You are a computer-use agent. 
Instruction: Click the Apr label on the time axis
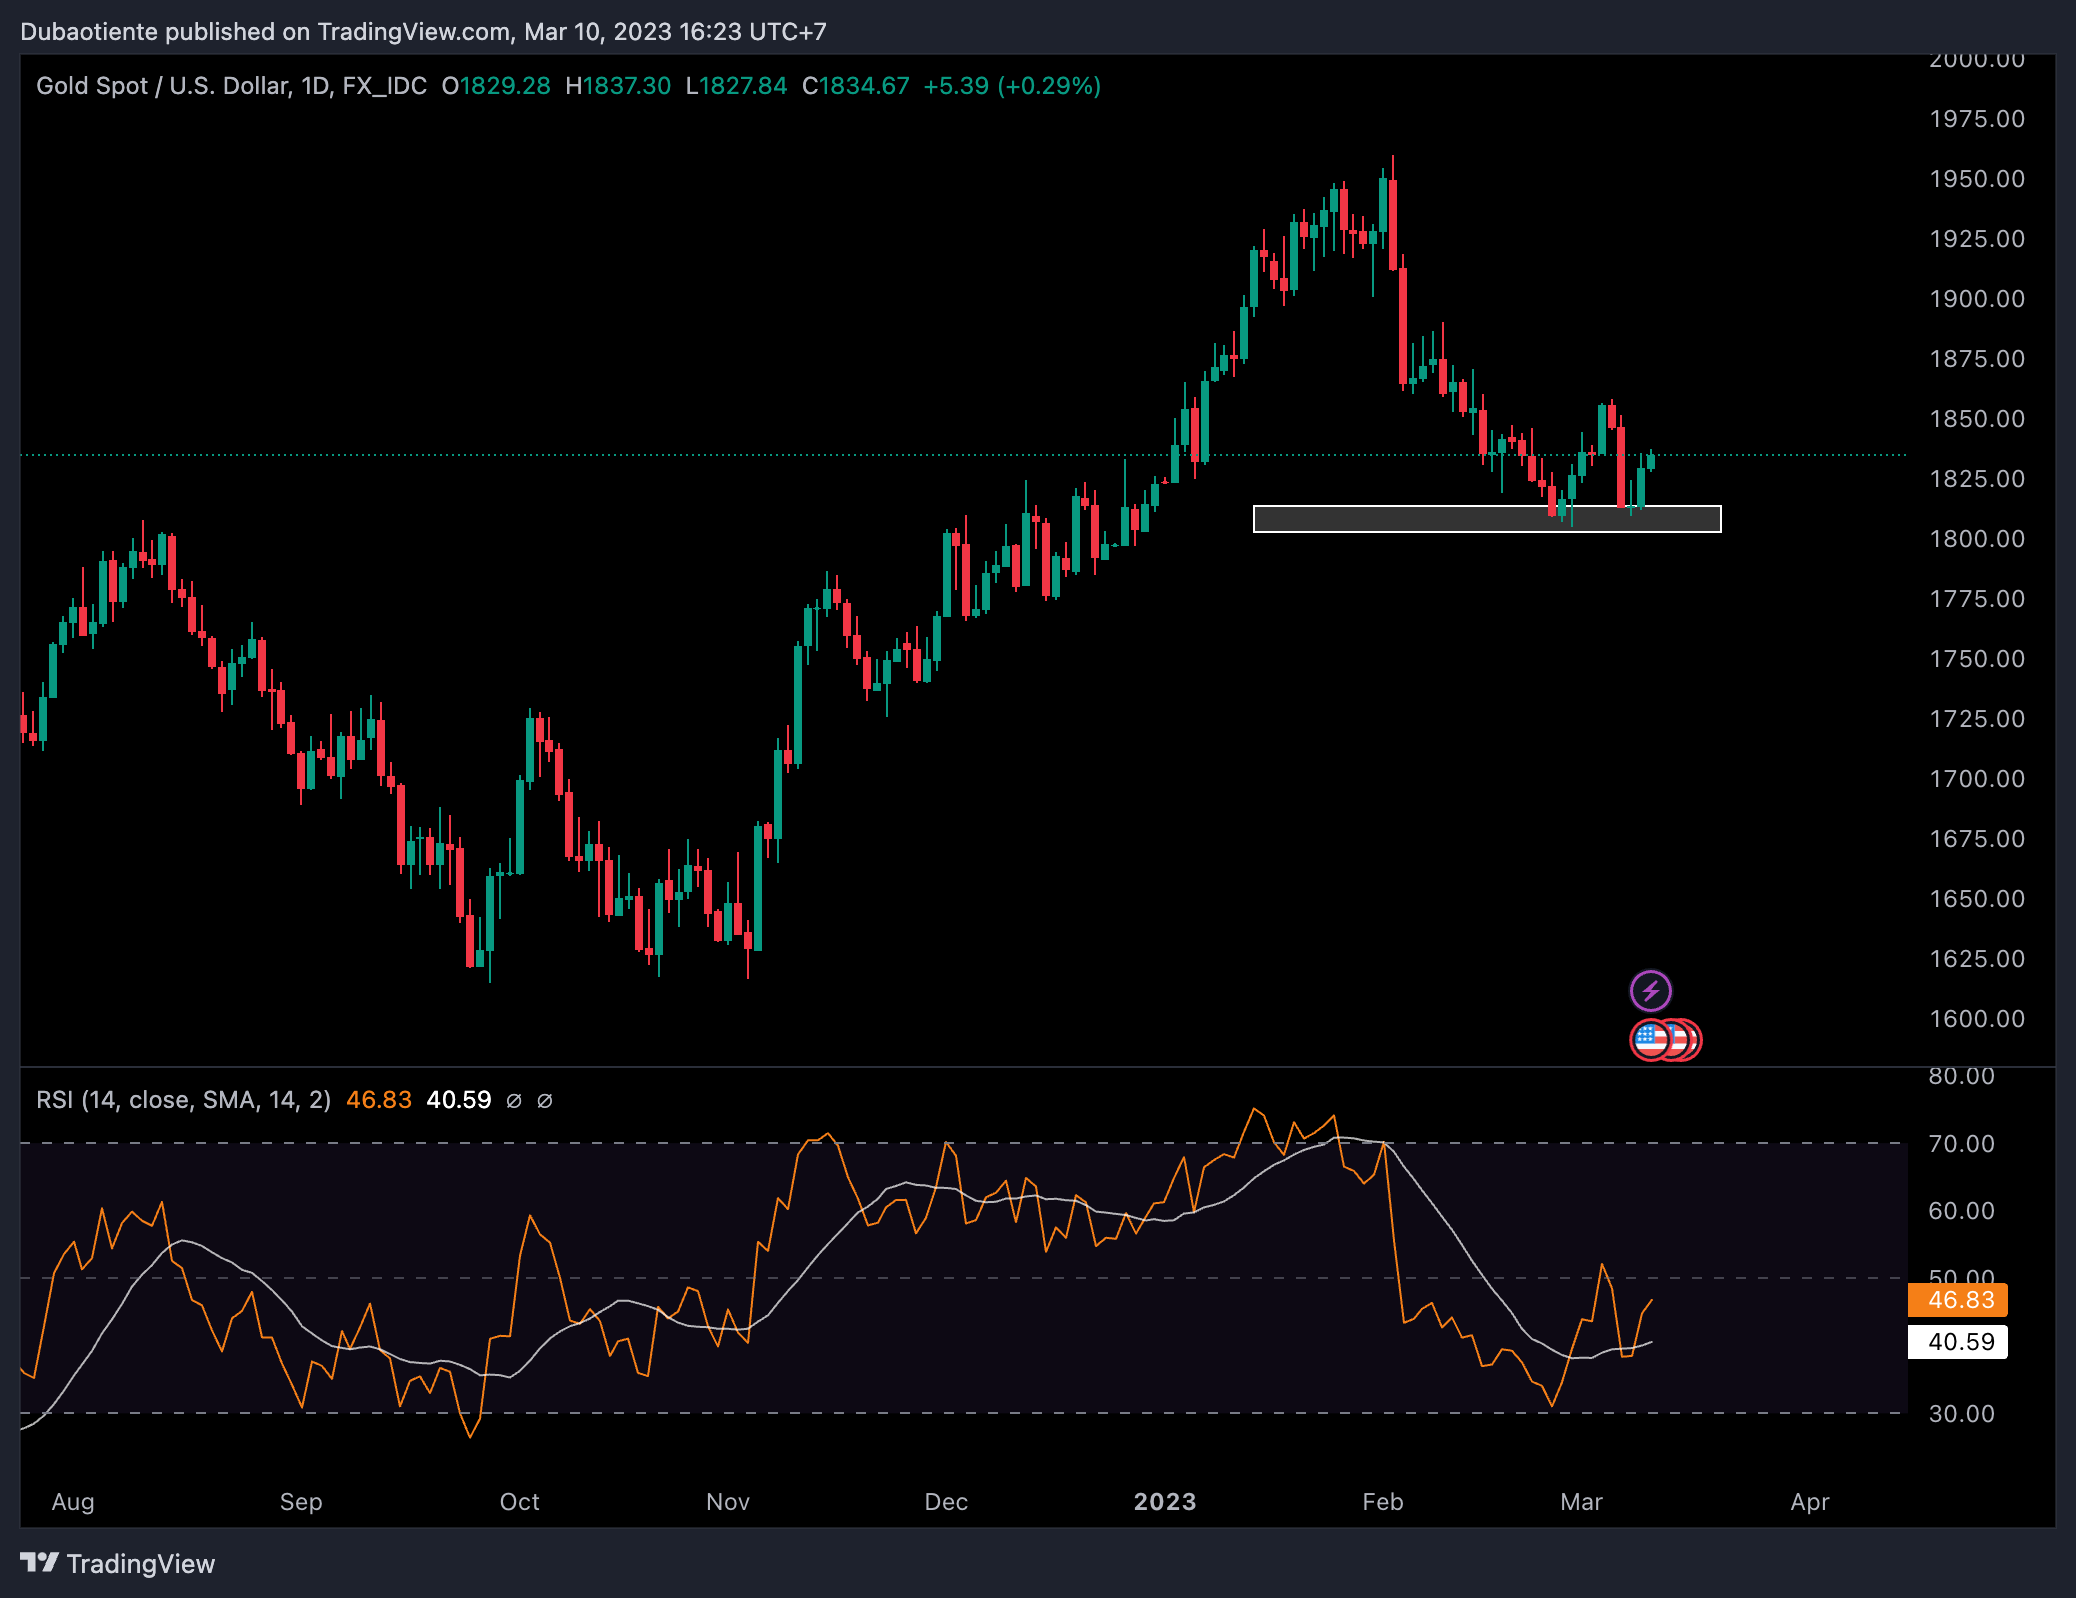point(1810,1502)
